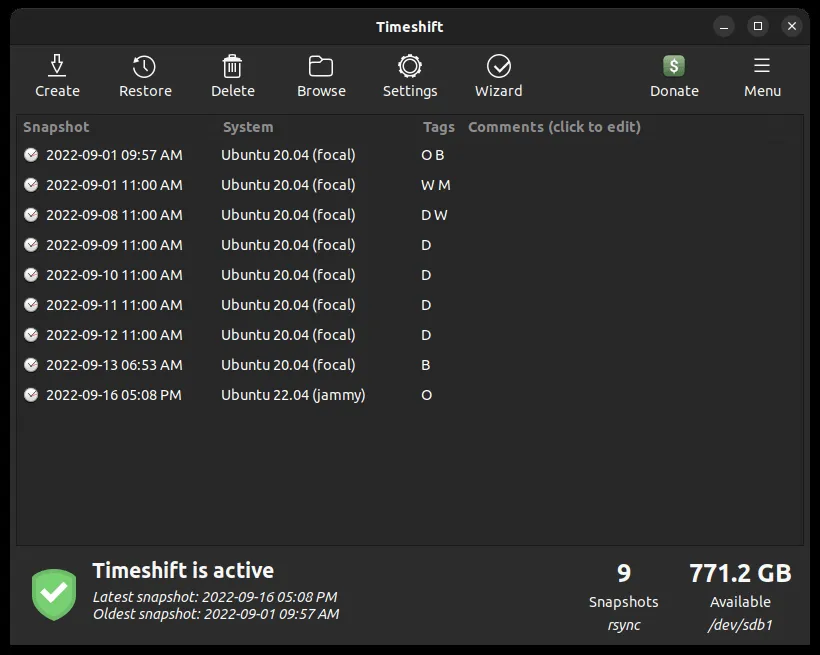Select snapshot dated 2022-09-16 05:08 PM
This screenshot has width=820, height=655.
(114, 395)
